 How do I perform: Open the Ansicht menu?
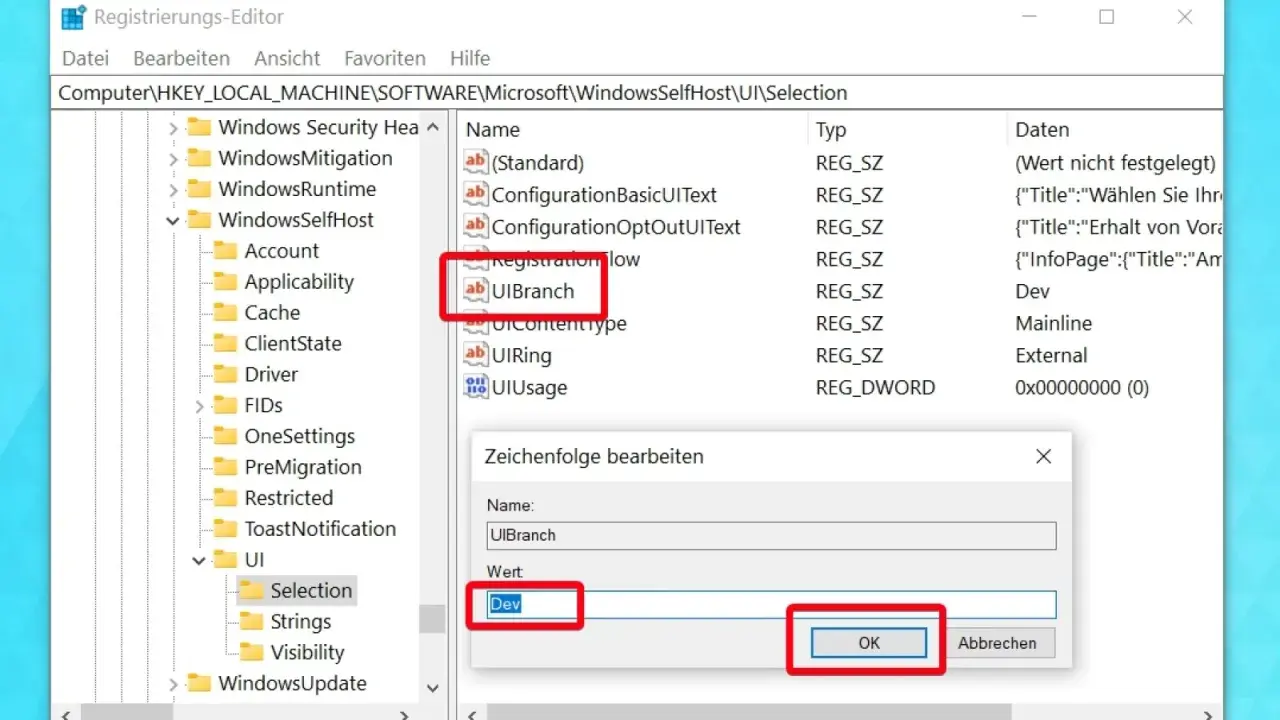[x=287, y=58]
